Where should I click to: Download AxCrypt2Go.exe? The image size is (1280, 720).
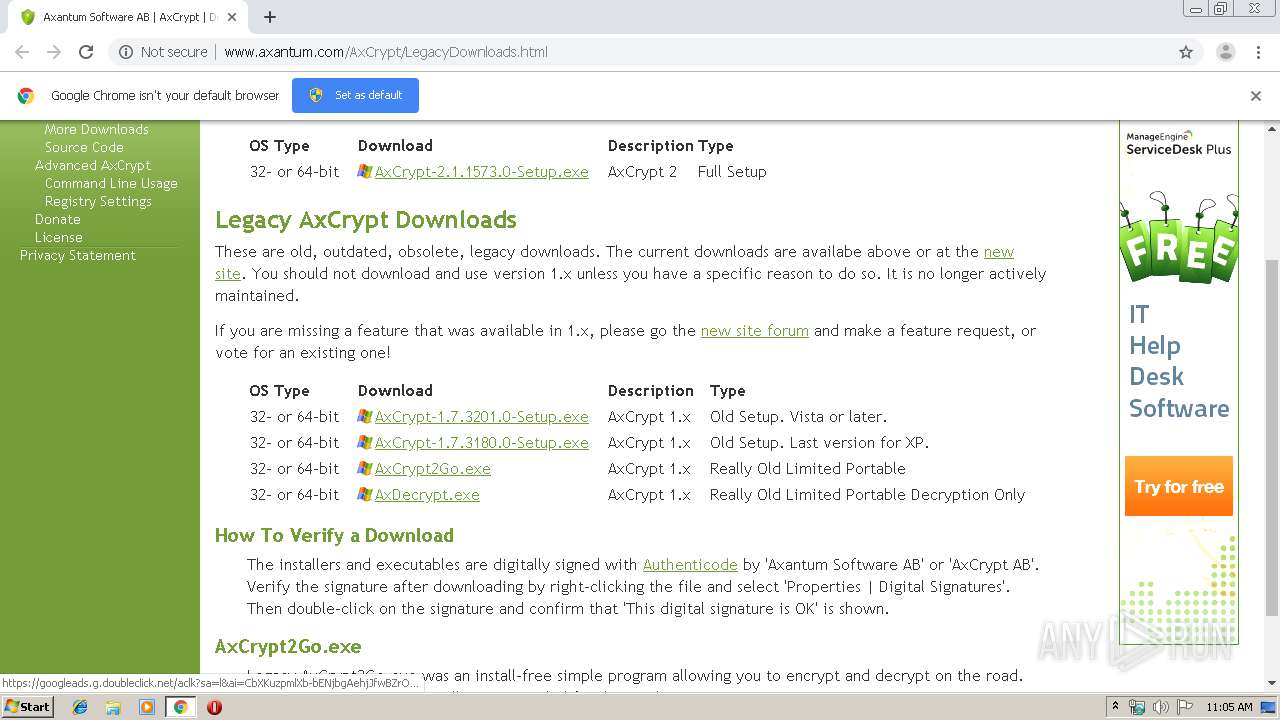[x=432, y=469]
